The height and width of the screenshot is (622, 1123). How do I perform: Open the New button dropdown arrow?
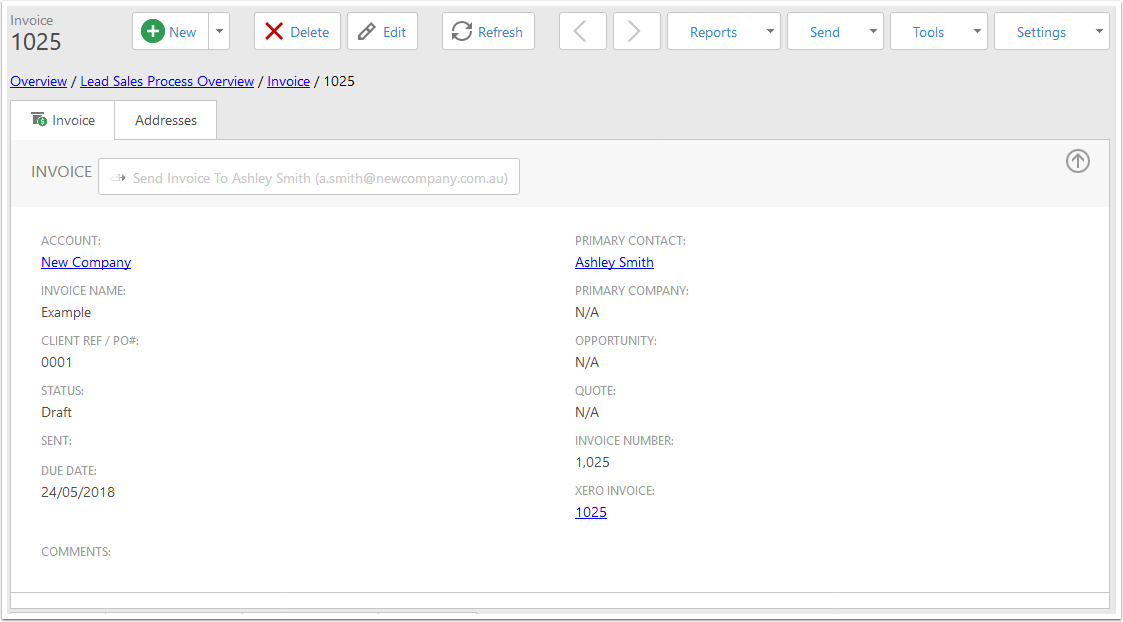(x=219, y=32)
